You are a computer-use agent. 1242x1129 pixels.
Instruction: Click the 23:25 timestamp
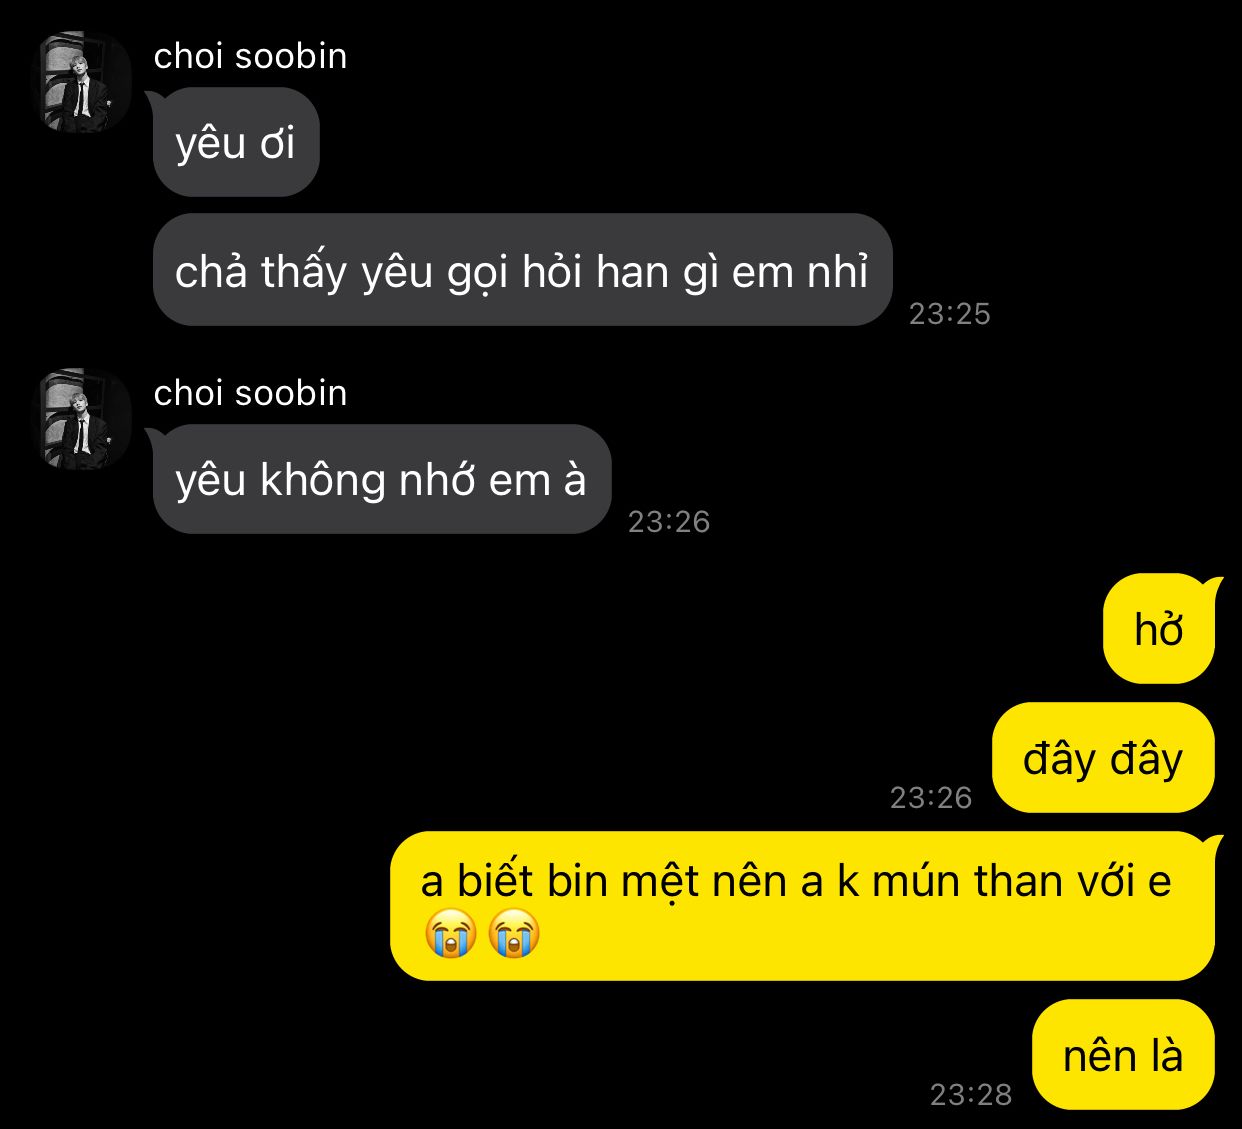coord(949,314)
